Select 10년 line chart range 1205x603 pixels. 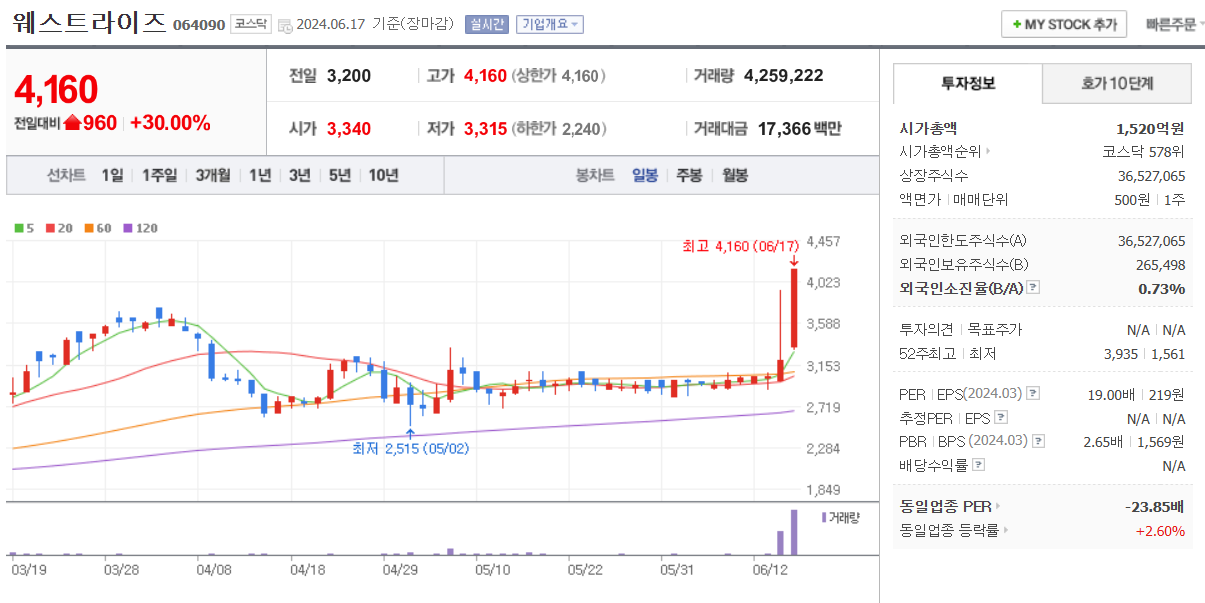pos(383,175)
